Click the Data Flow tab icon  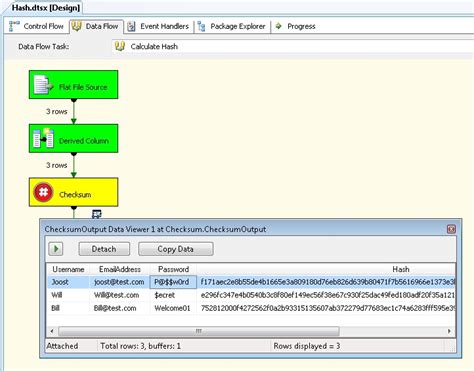click(77, 26)
